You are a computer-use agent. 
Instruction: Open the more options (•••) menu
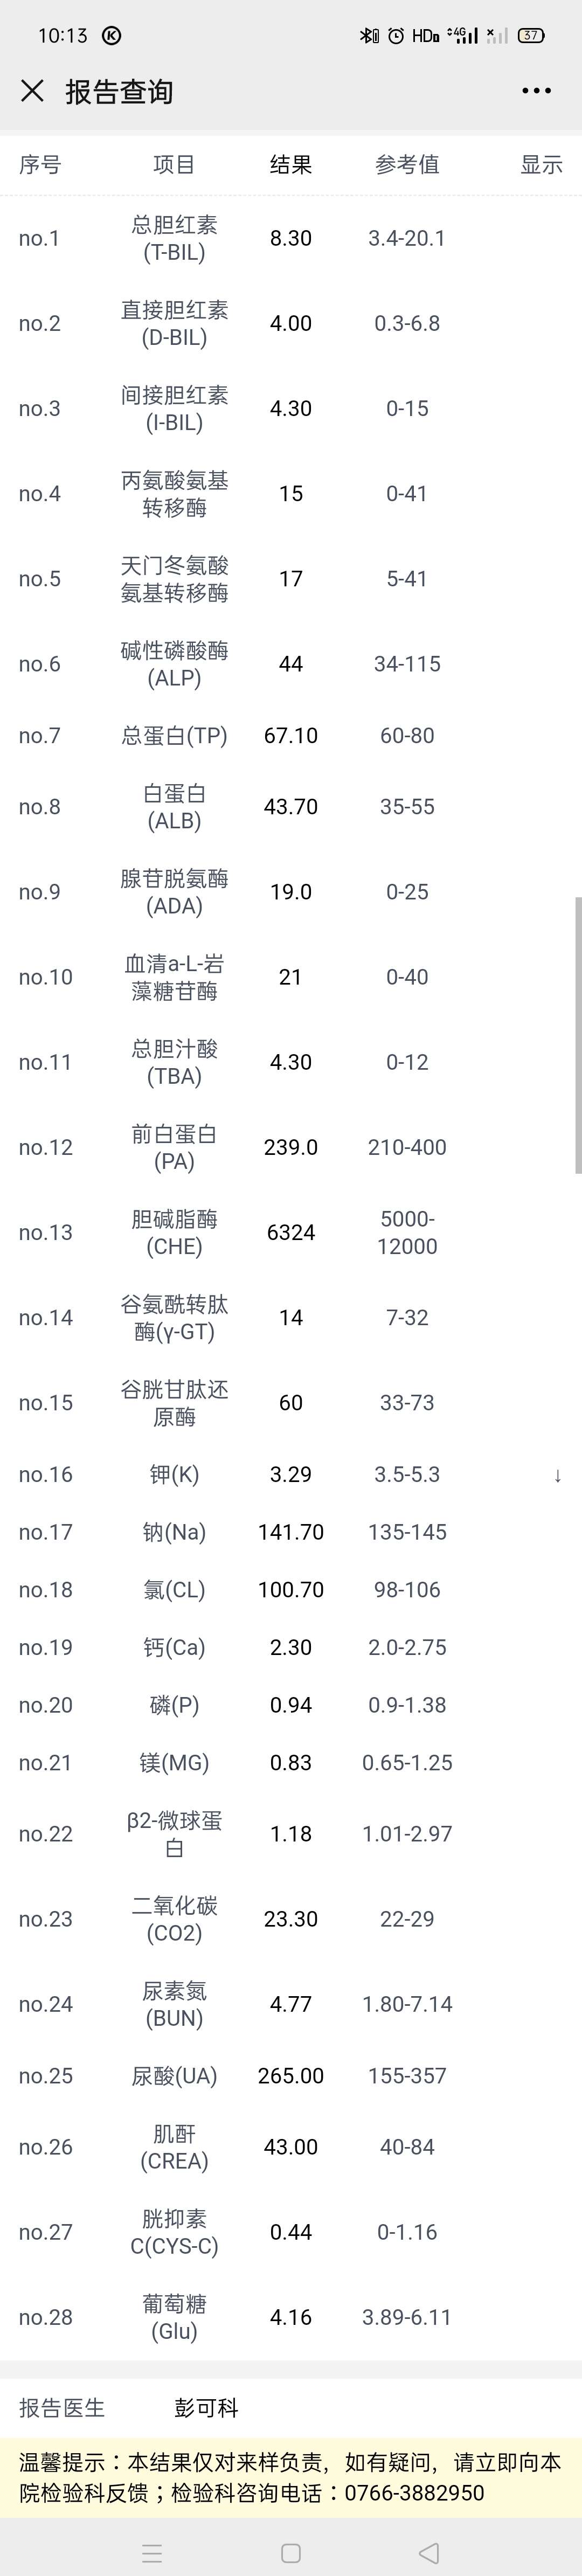tap(536, 90)
